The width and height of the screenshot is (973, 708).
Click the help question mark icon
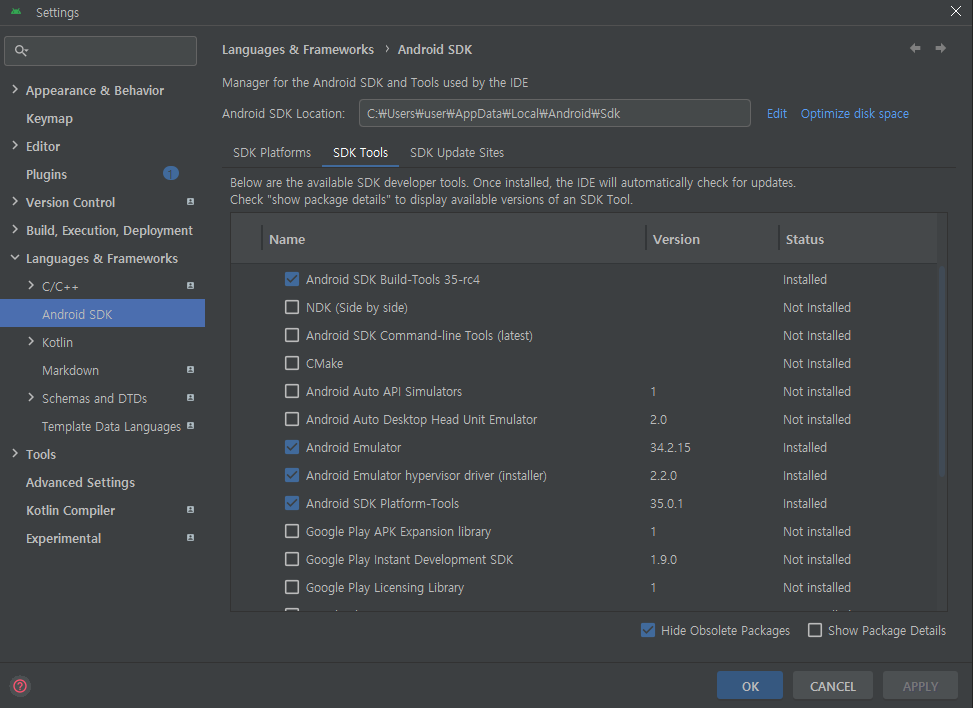20,686
